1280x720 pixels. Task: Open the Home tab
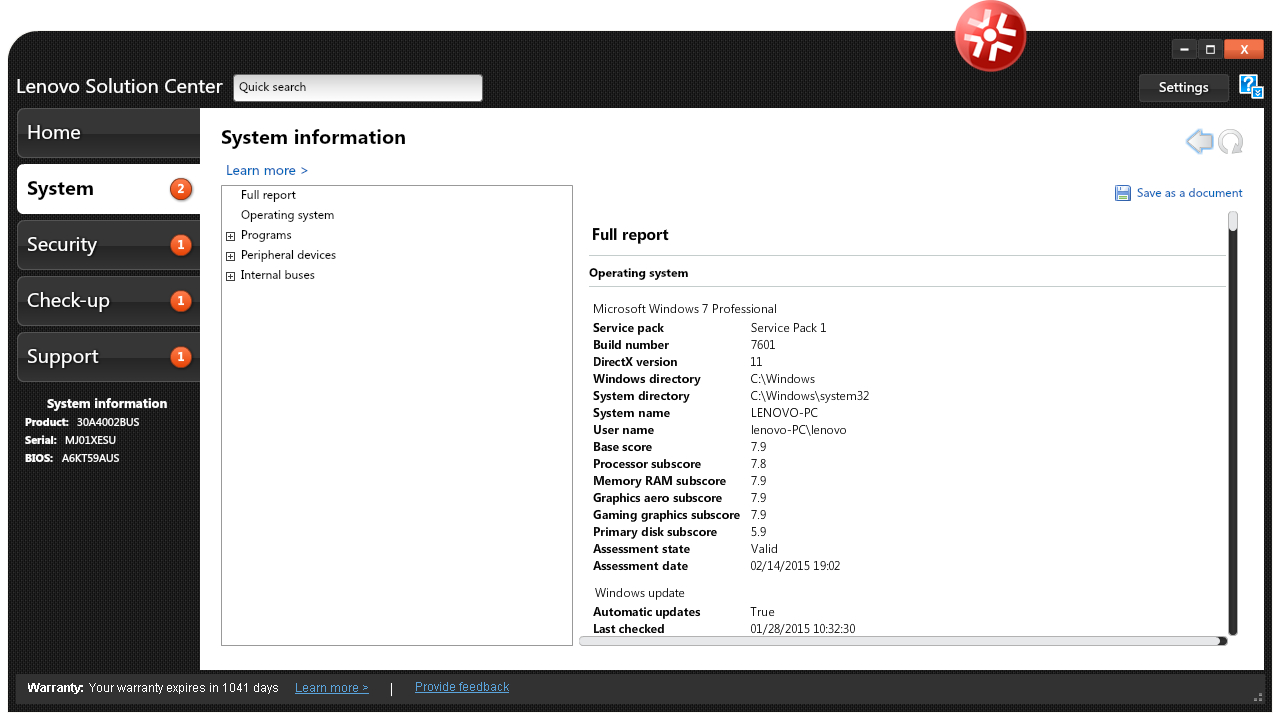coord(108,133)
